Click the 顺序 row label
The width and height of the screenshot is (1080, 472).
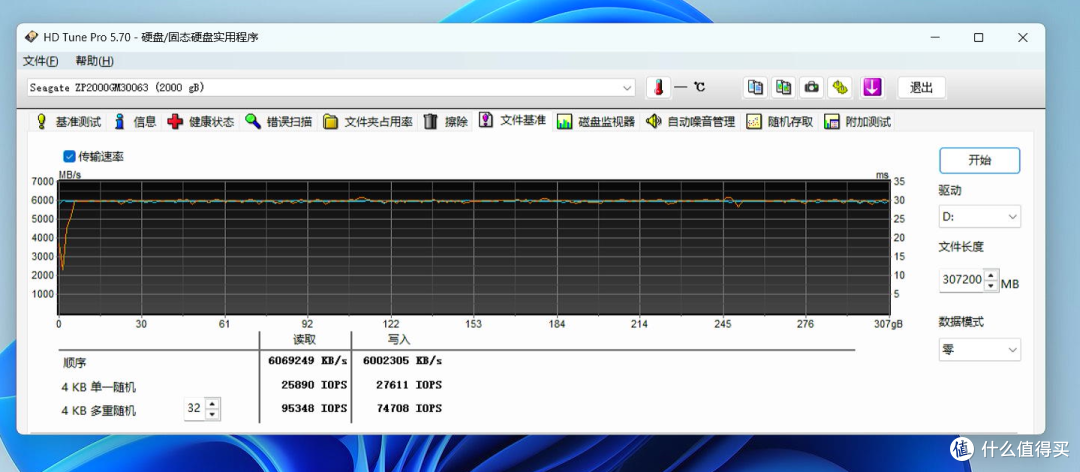73,362
